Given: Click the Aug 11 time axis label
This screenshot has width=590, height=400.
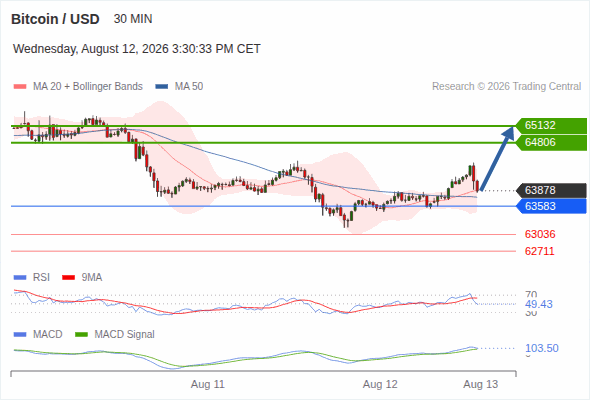Looking at the screenshot, I should point(208,385).
